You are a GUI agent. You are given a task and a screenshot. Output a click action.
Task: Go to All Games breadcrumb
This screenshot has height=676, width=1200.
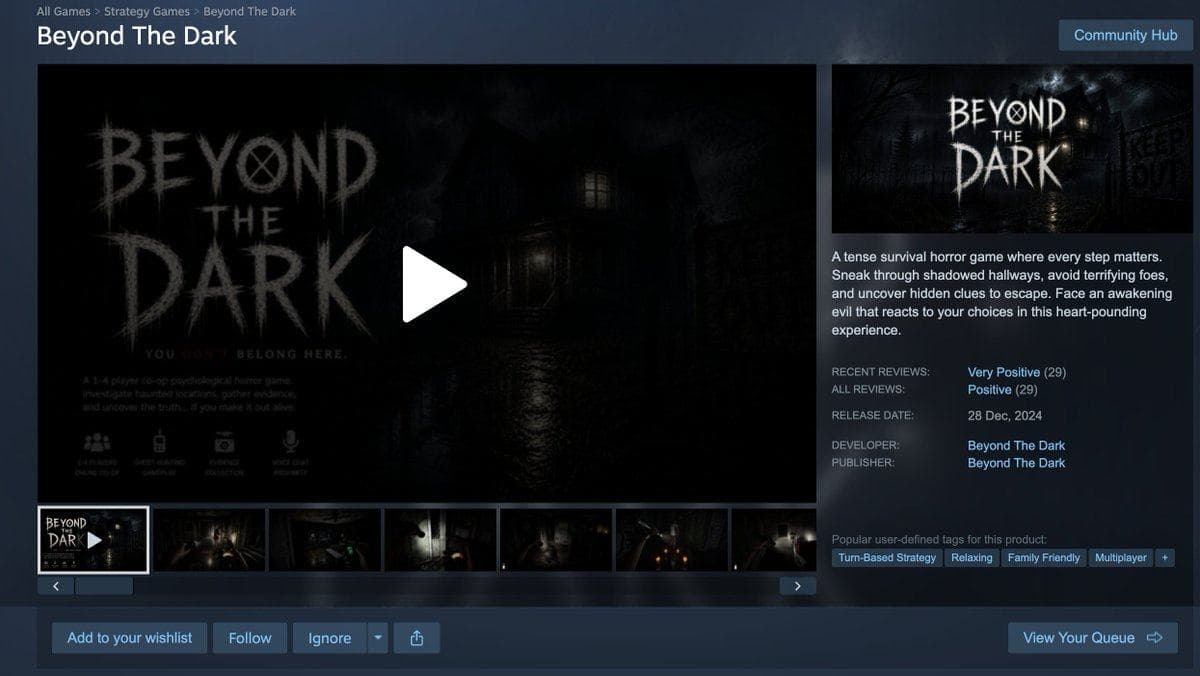pos(64,11)
